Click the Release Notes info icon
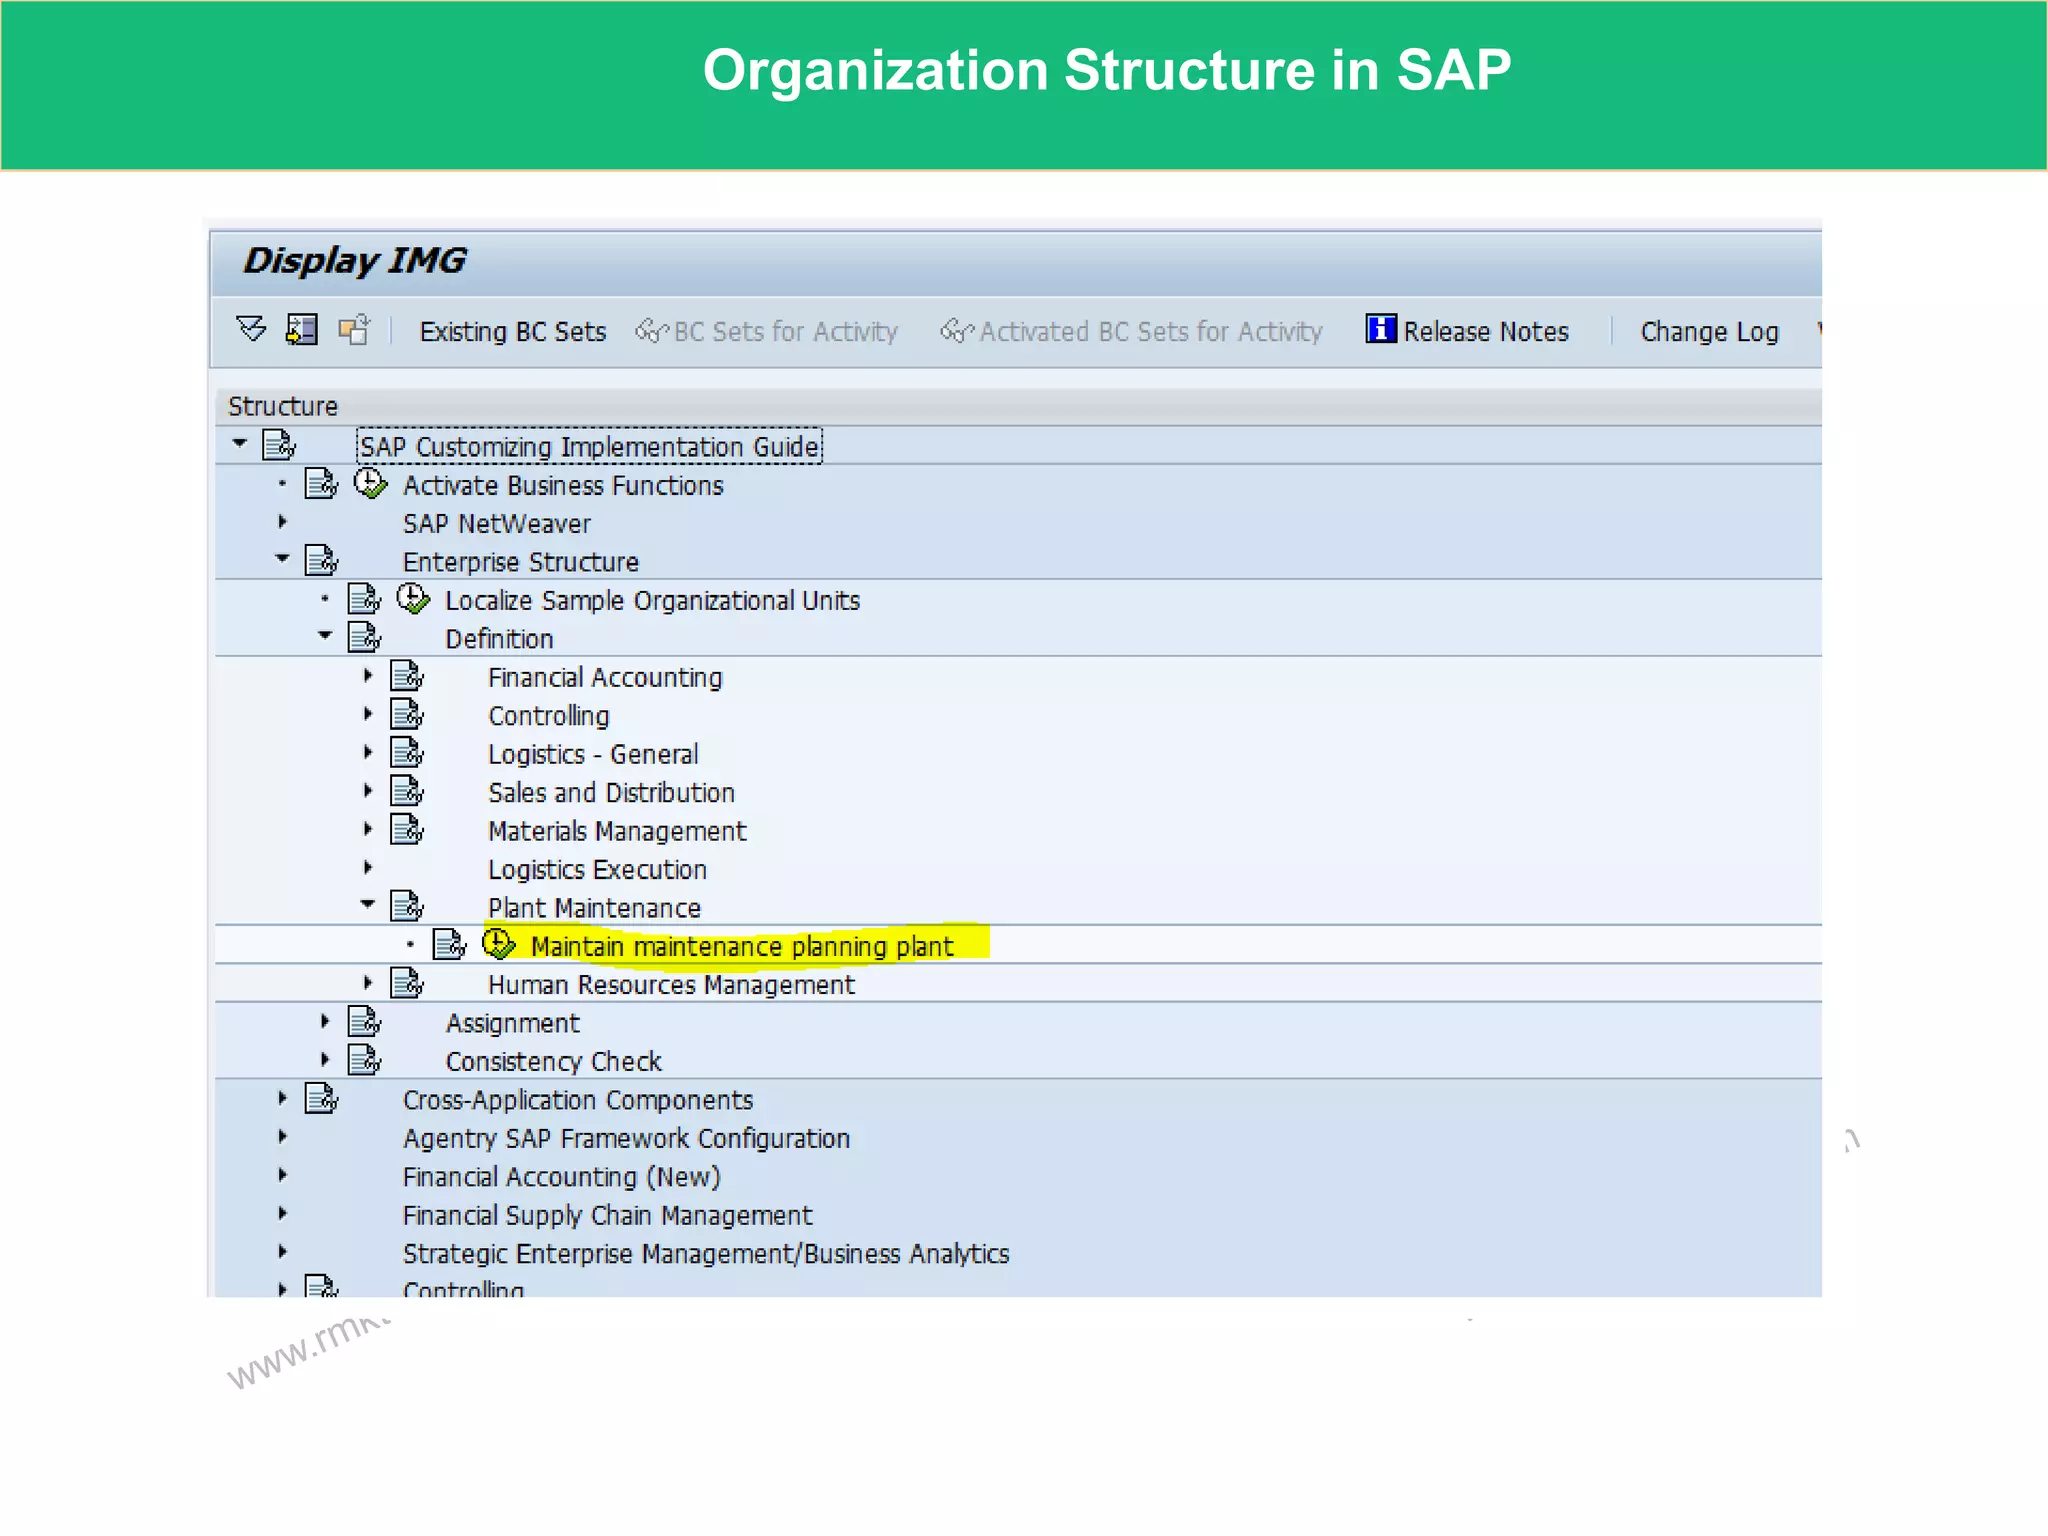This screenshot has width=2048, height=1536. click(1380, 328)
